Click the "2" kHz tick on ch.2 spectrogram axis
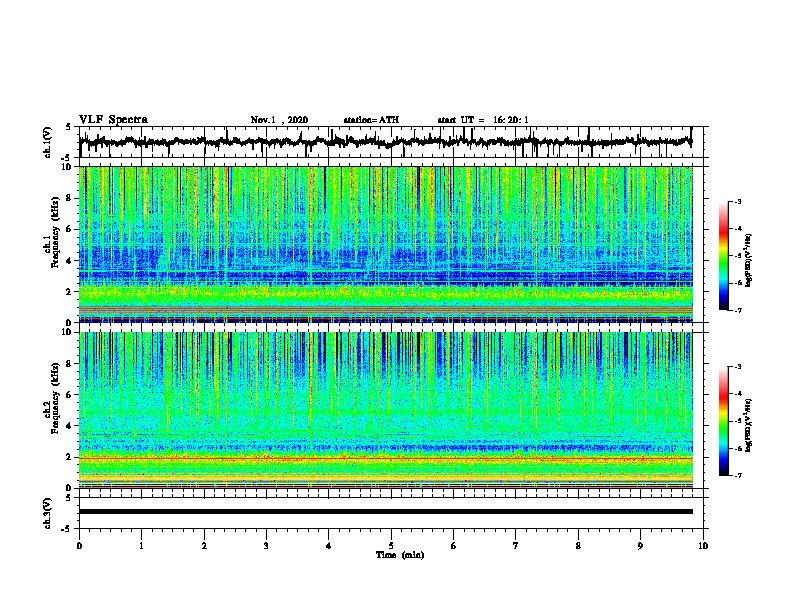 click(69, 457)
